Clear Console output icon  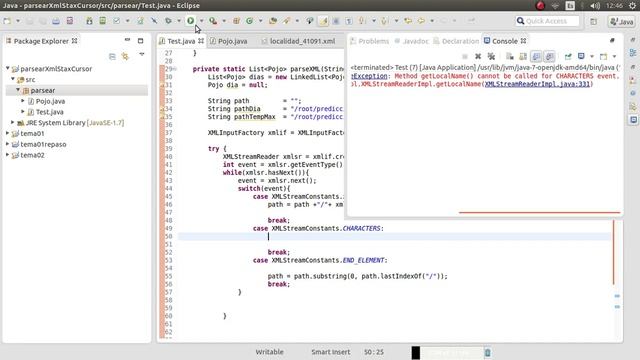(509, 56)
